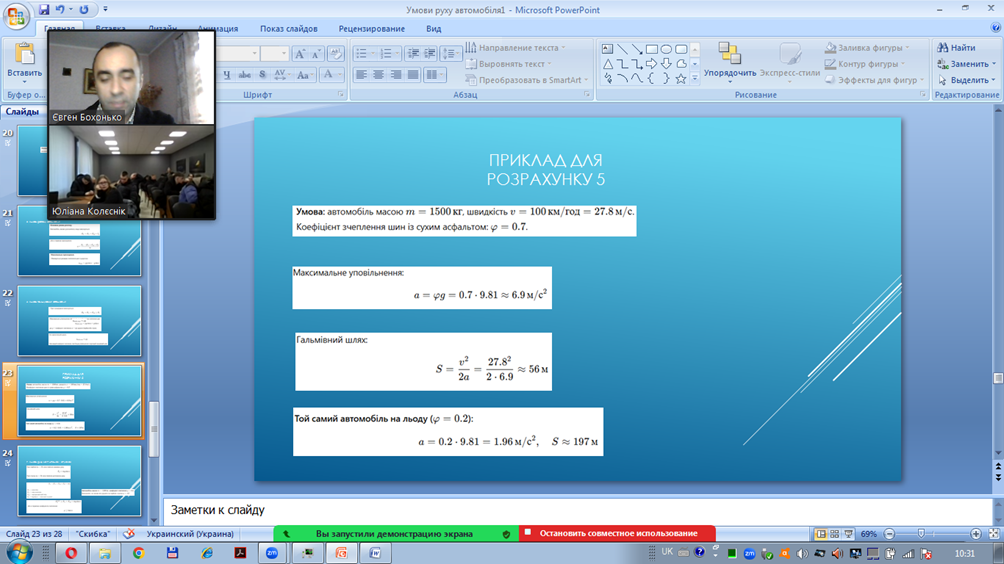Click the Office button logo
Screen dimensions: 1004x564
[16, 17]
